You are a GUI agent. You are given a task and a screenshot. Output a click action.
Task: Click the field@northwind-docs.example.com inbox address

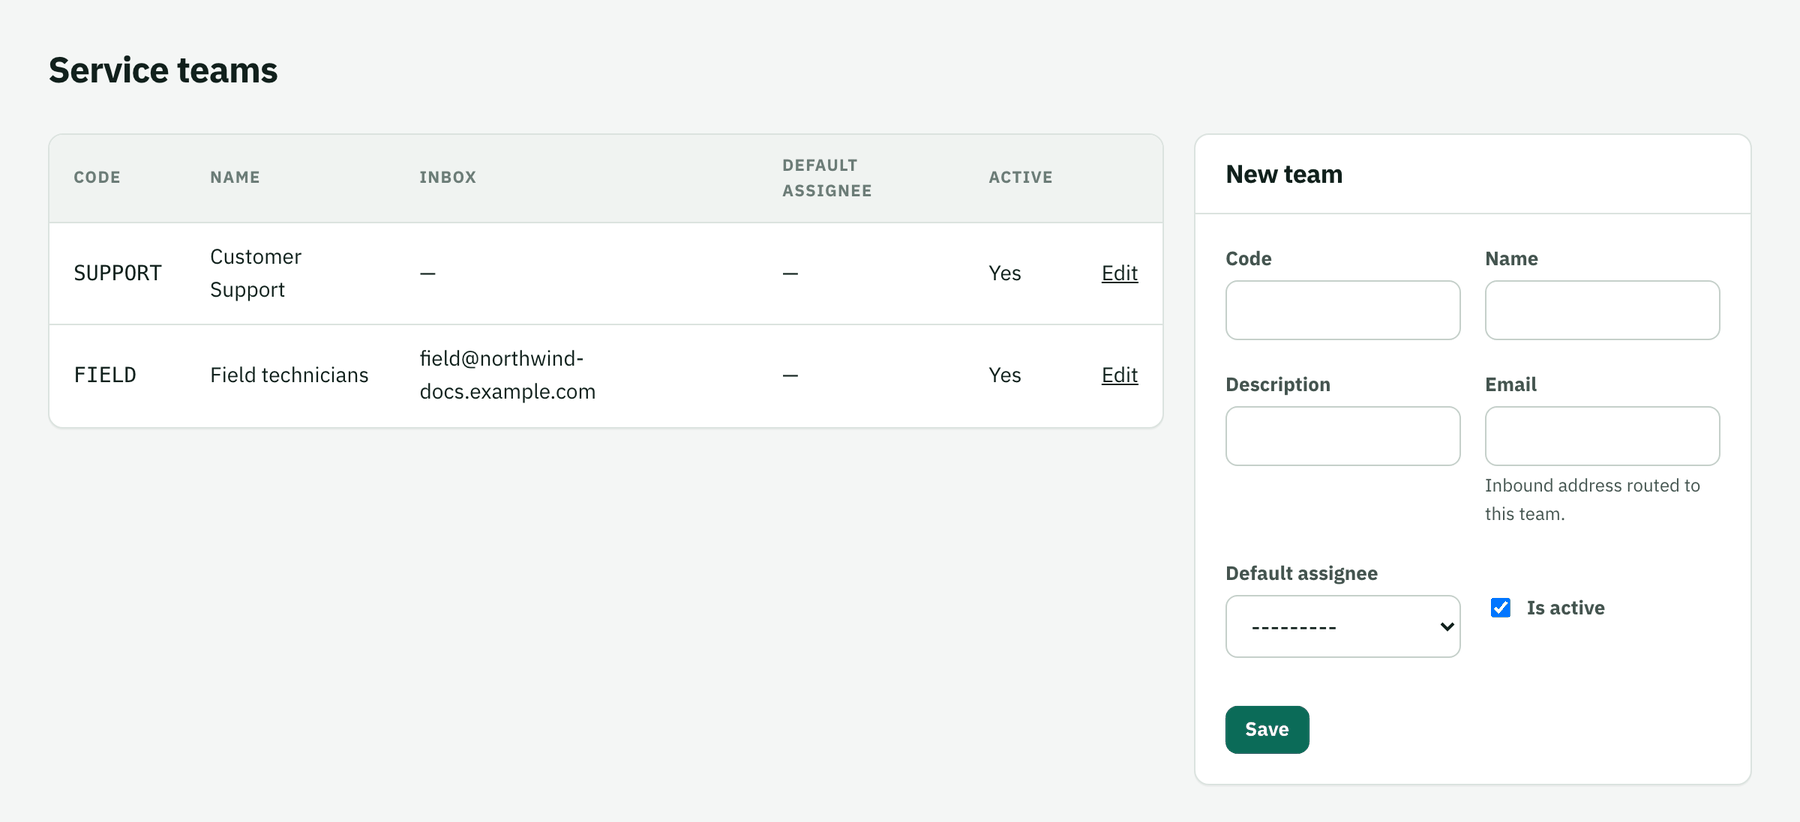[507, 375]
